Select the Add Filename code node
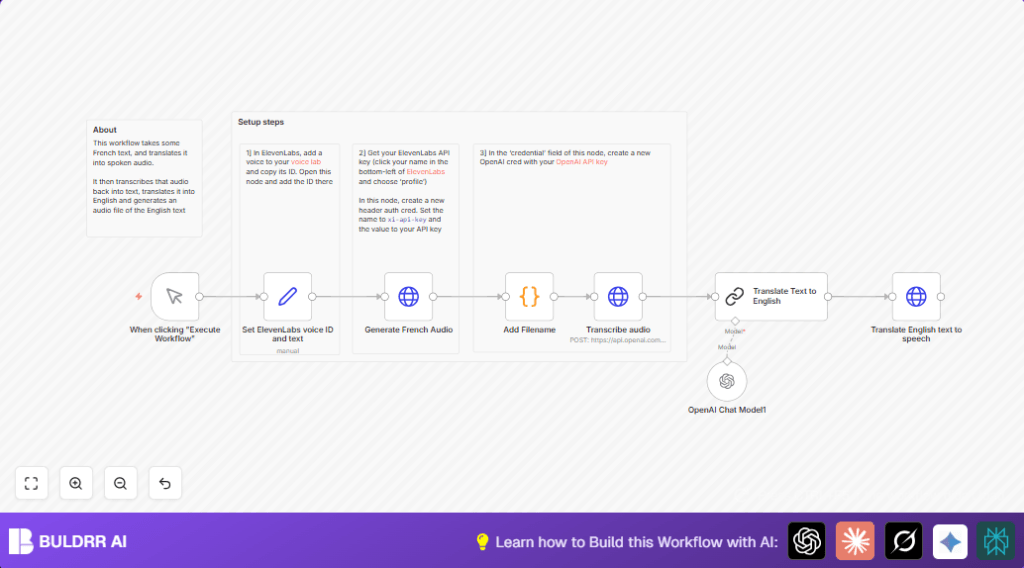Viewport: 1024px width, 568px height. (529, 296)
